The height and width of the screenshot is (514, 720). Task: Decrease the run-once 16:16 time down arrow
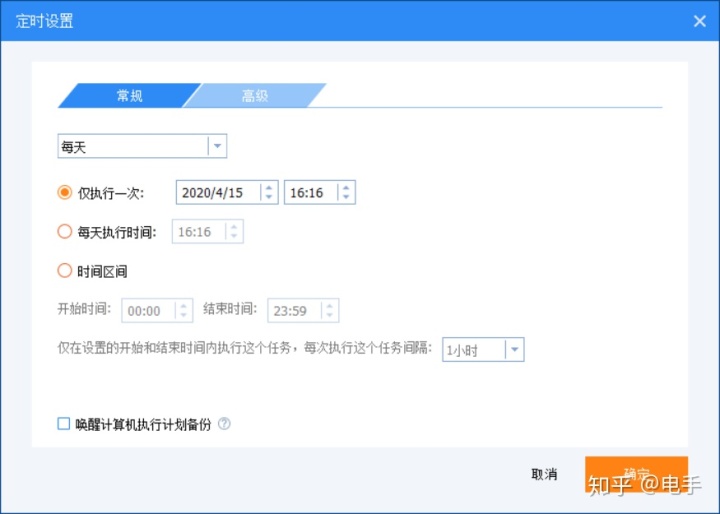(x=346, y=197)
